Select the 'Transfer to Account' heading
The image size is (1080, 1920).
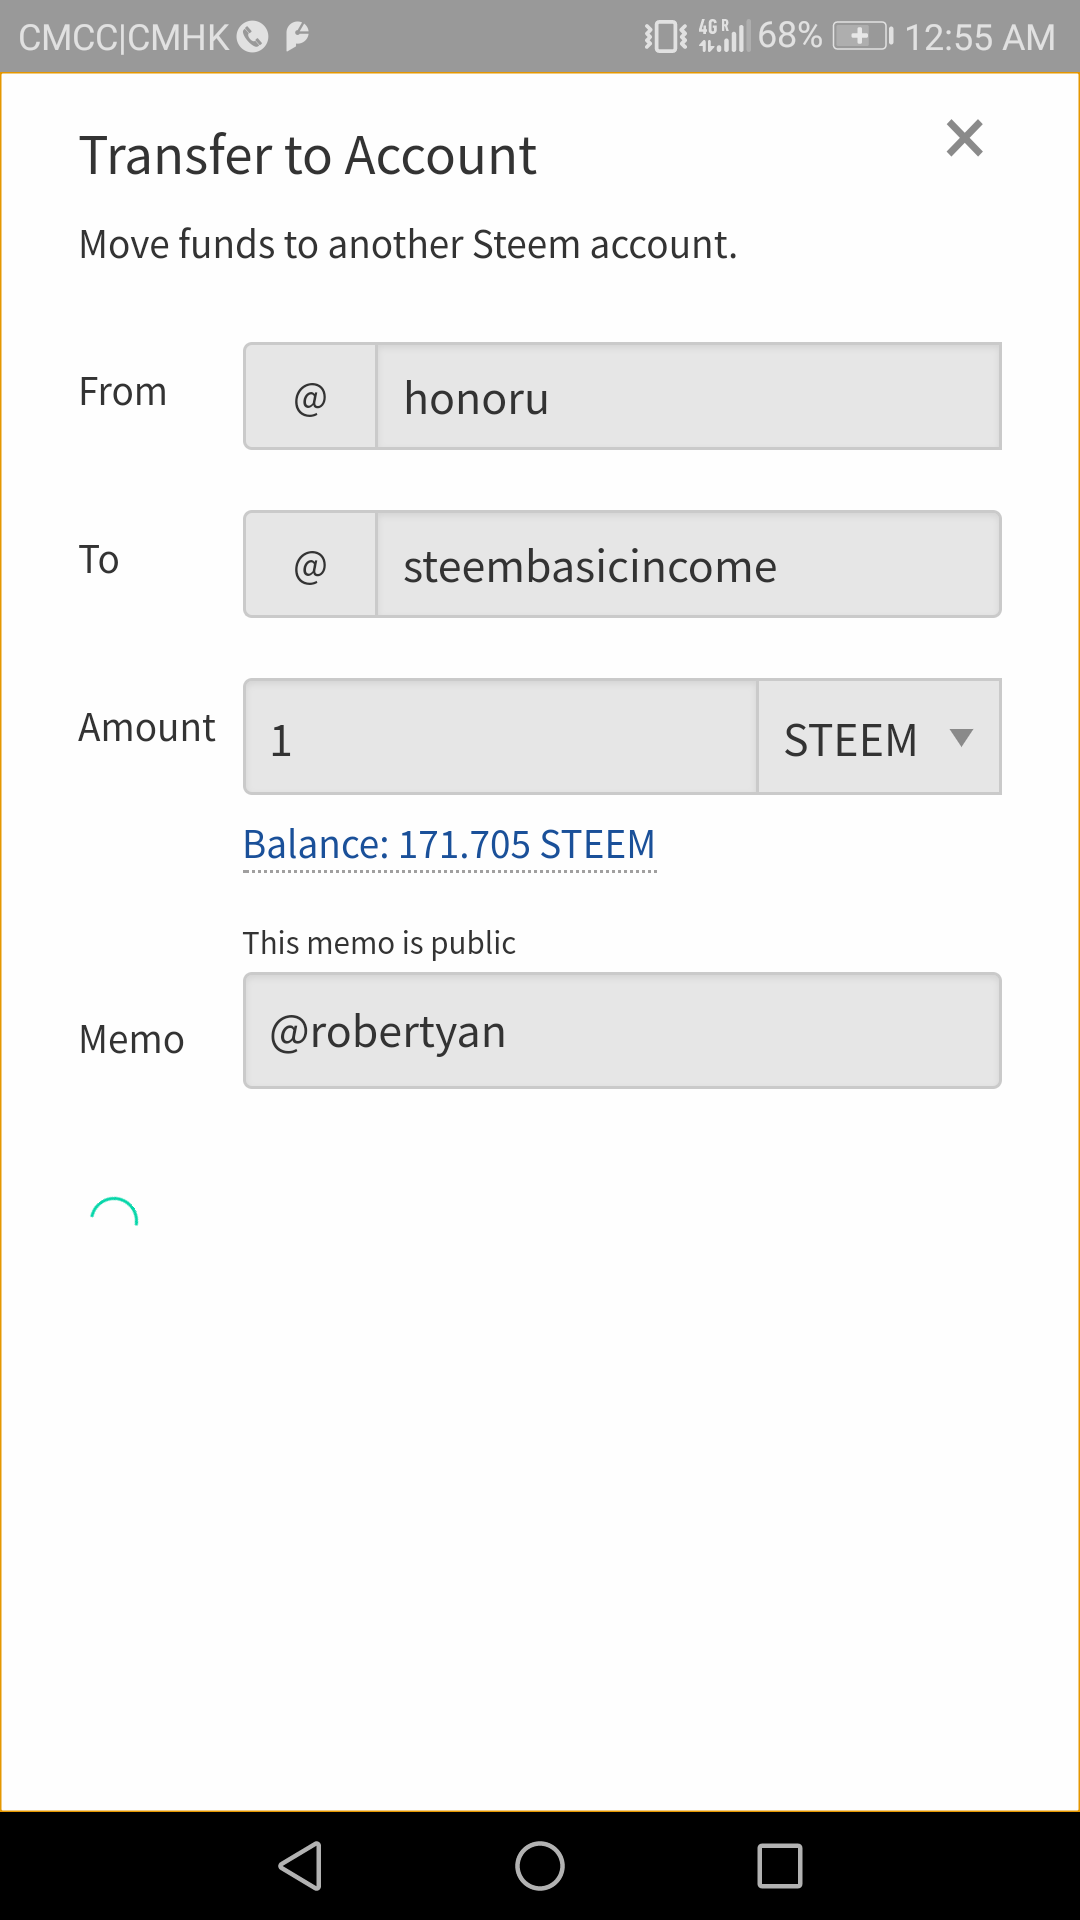tap(308, 156)
